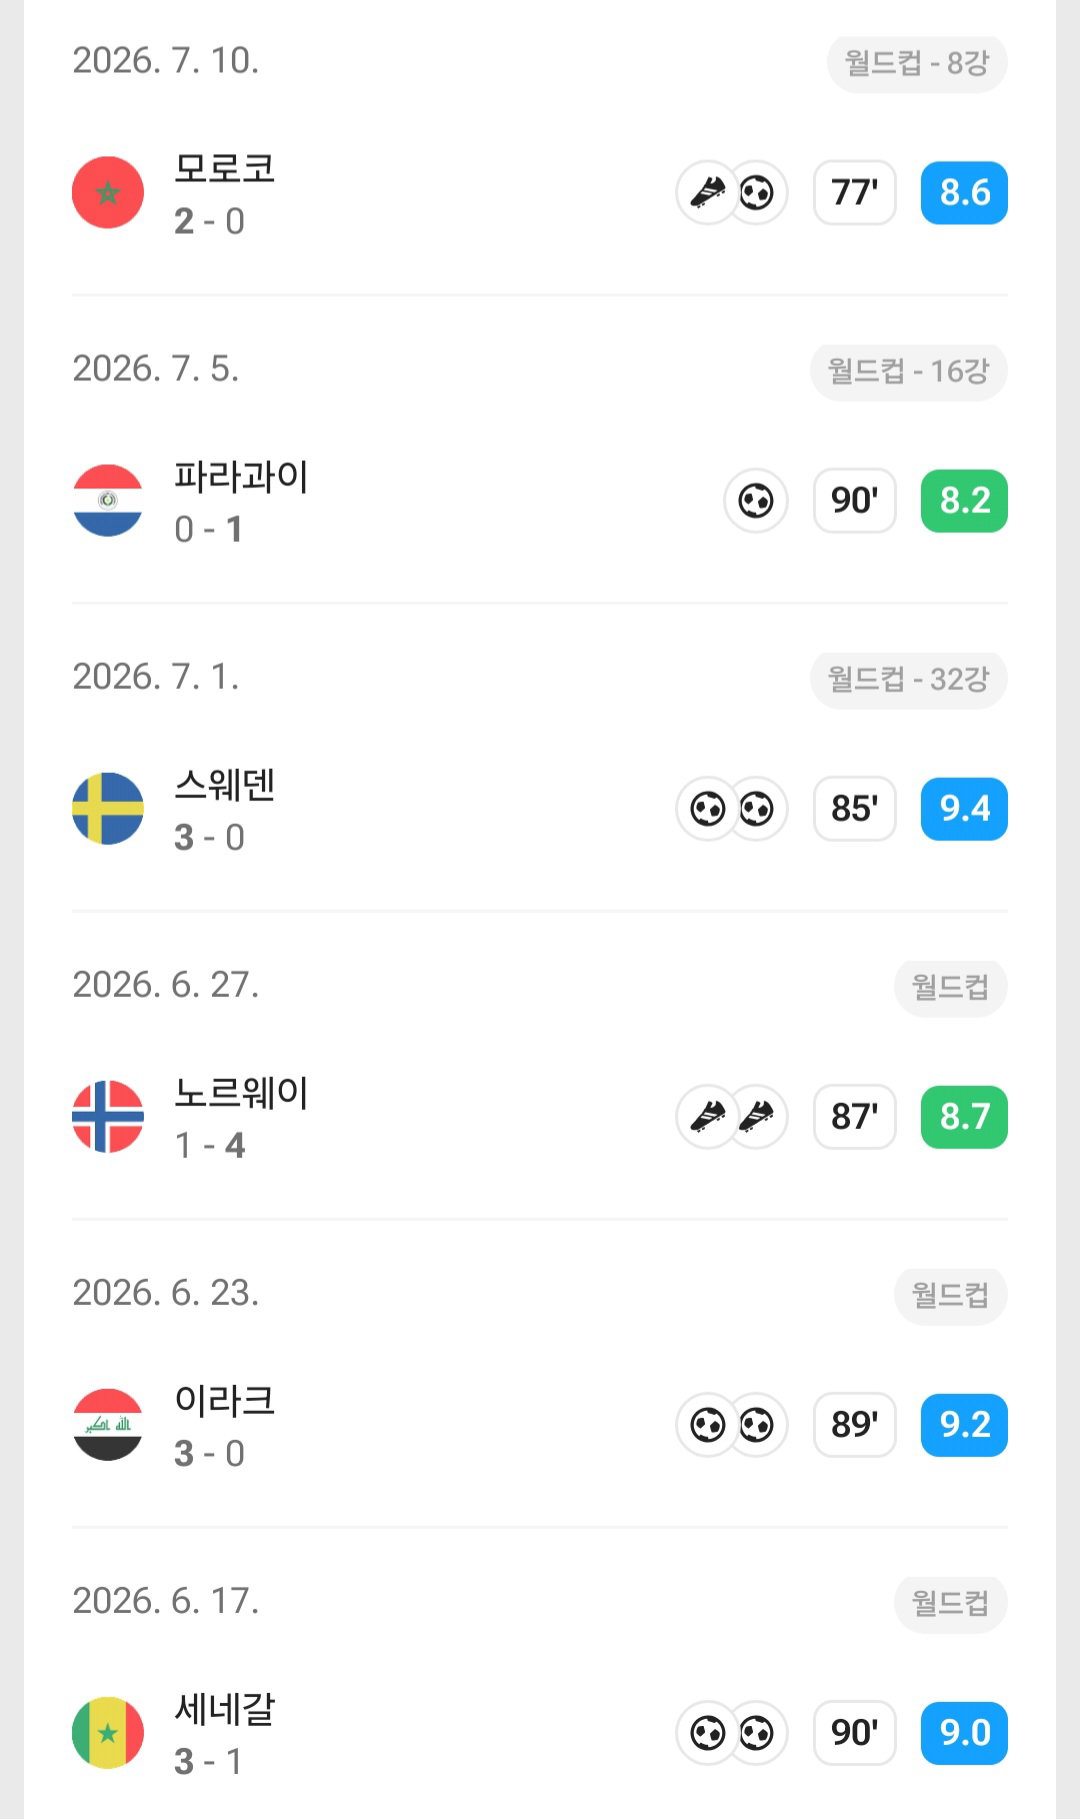Tap the goal ball icon in Paraguay match
This screenshot has height=1819, width=1080.
756,500
